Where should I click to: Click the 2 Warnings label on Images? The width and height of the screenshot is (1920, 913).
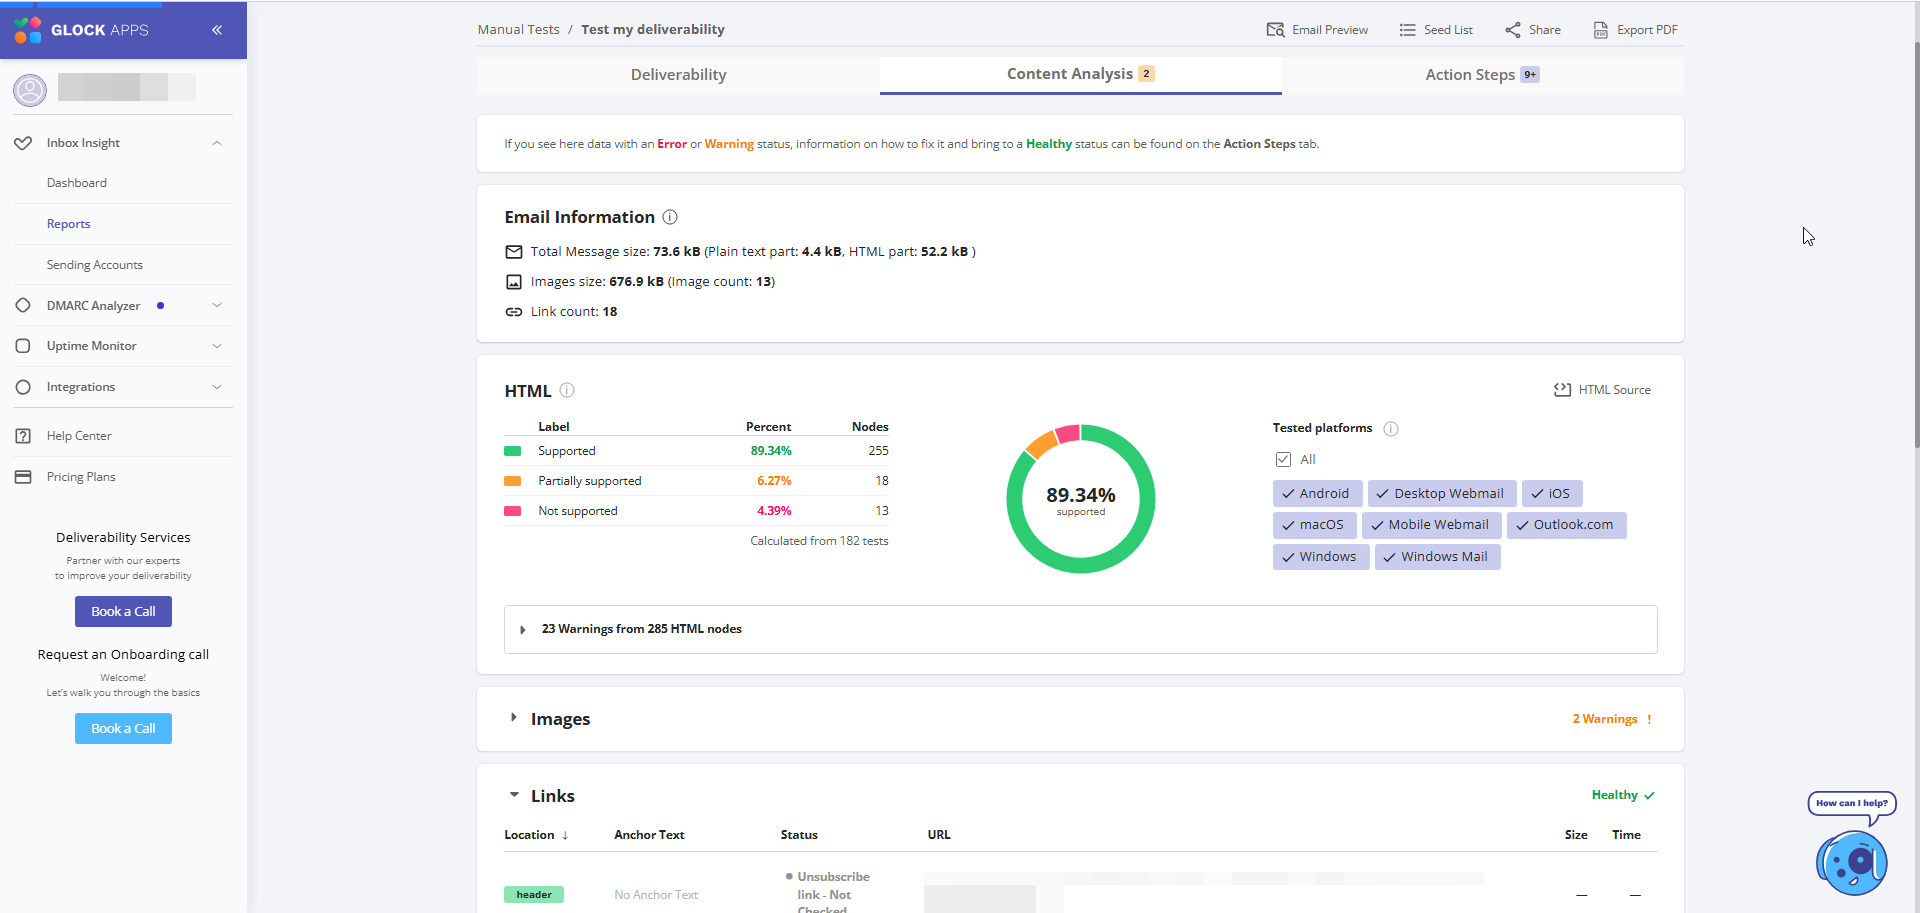1605,719
